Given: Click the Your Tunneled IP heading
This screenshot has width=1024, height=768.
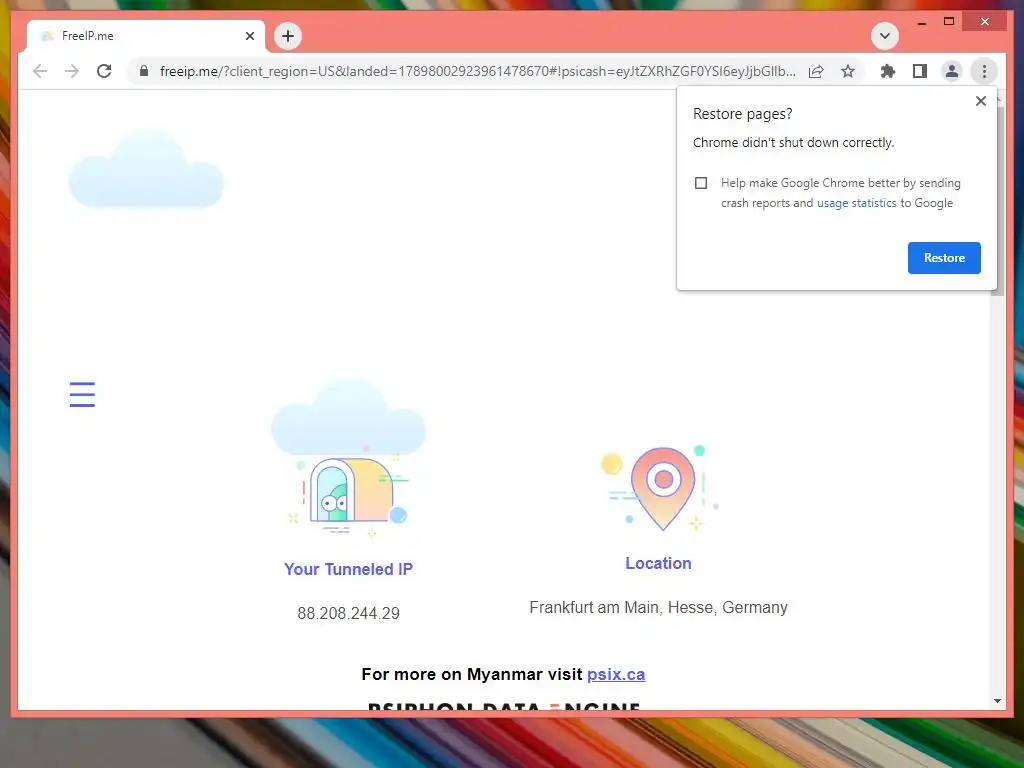Looking at the screenshot, I should point(348,569).
